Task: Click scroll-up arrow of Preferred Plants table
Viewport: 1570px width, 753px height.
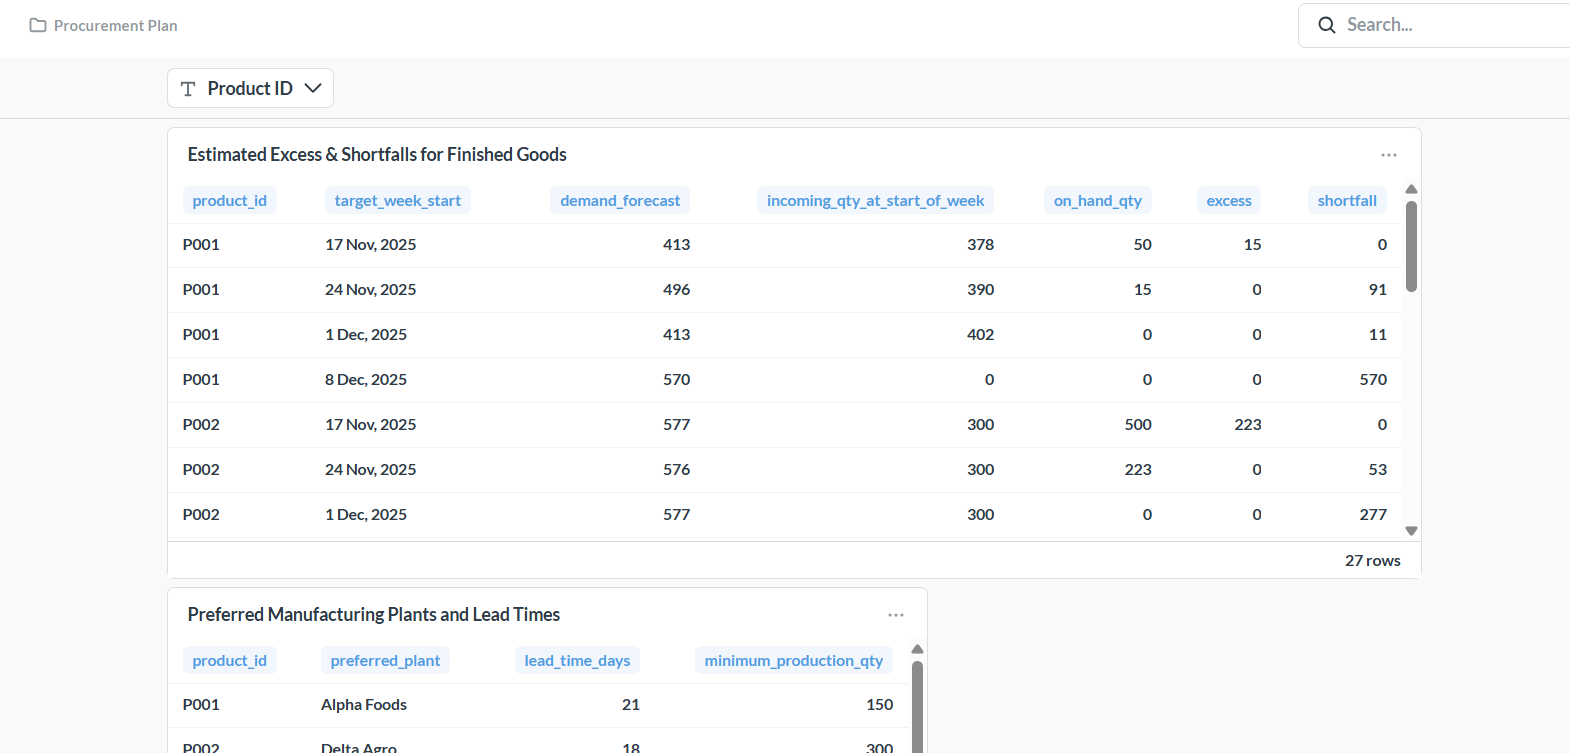Action: click(x=917, y=649)
